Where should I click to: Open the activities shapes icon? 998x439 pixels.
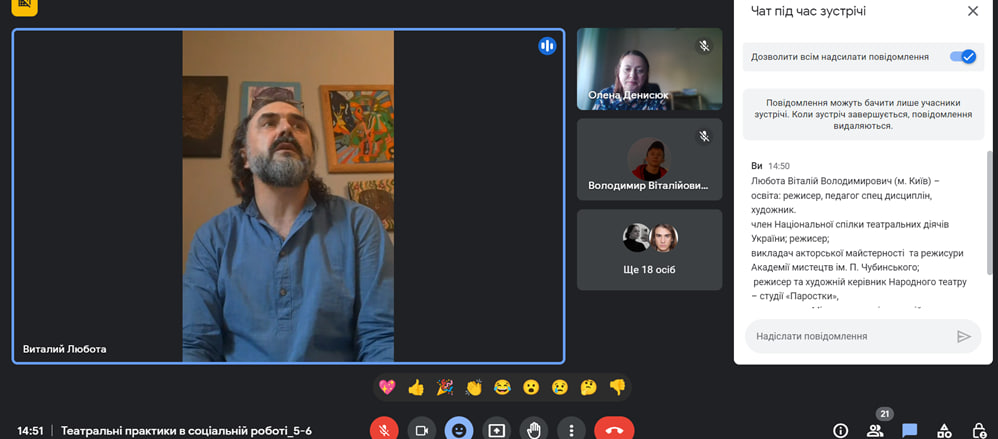click(x=944, y=431)
